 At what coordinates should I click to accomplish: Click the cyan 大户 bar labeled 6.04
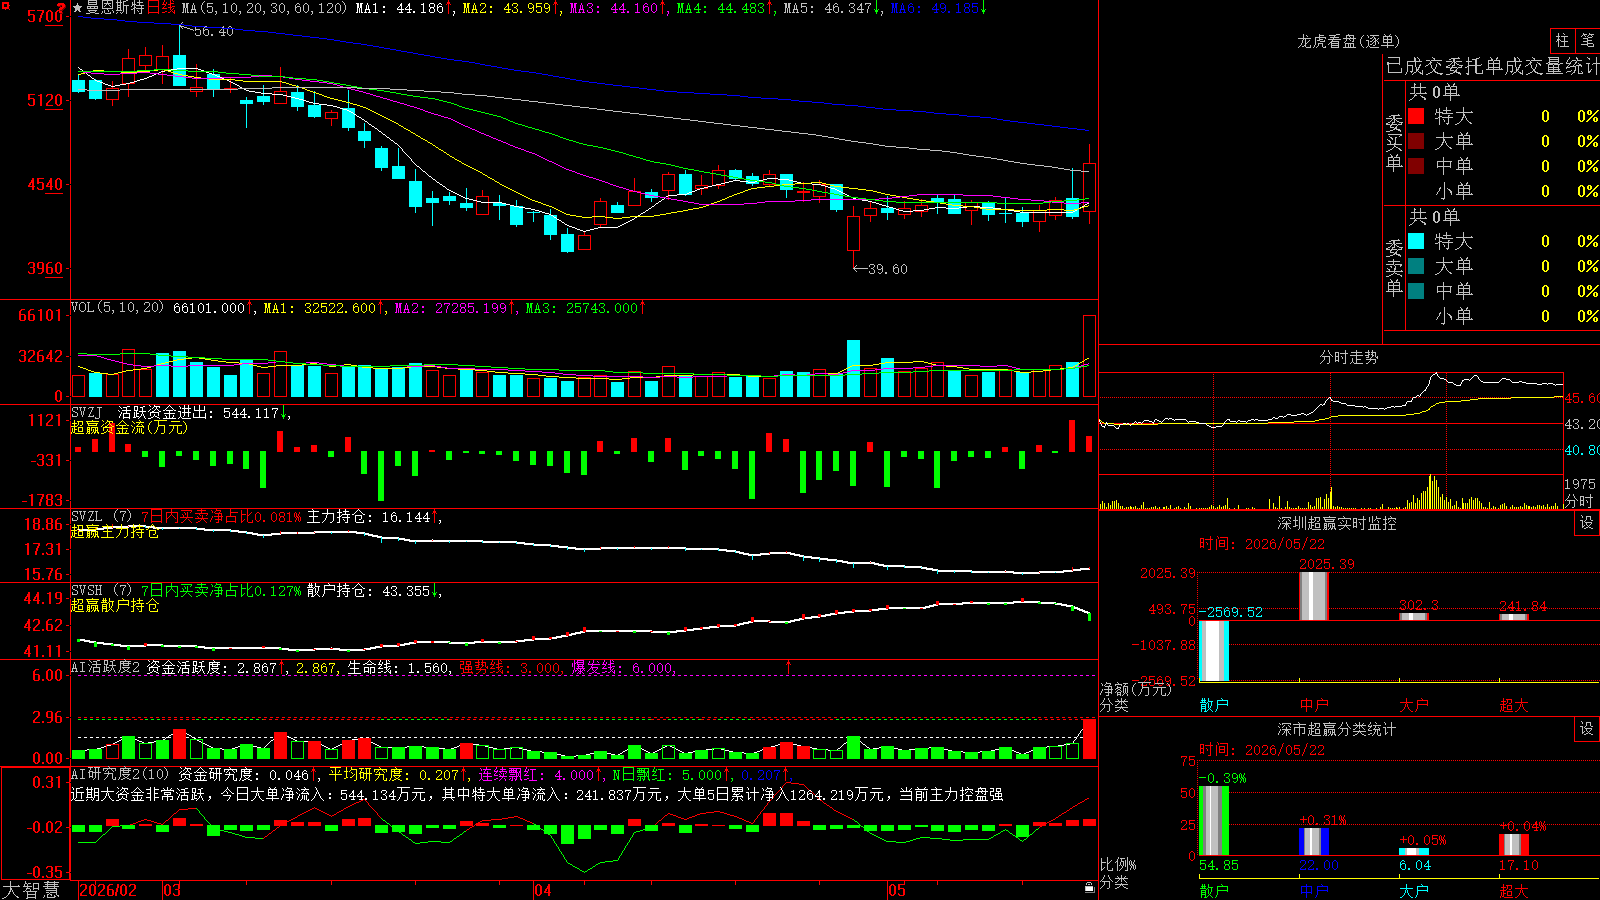click(x=1414, y=852)
